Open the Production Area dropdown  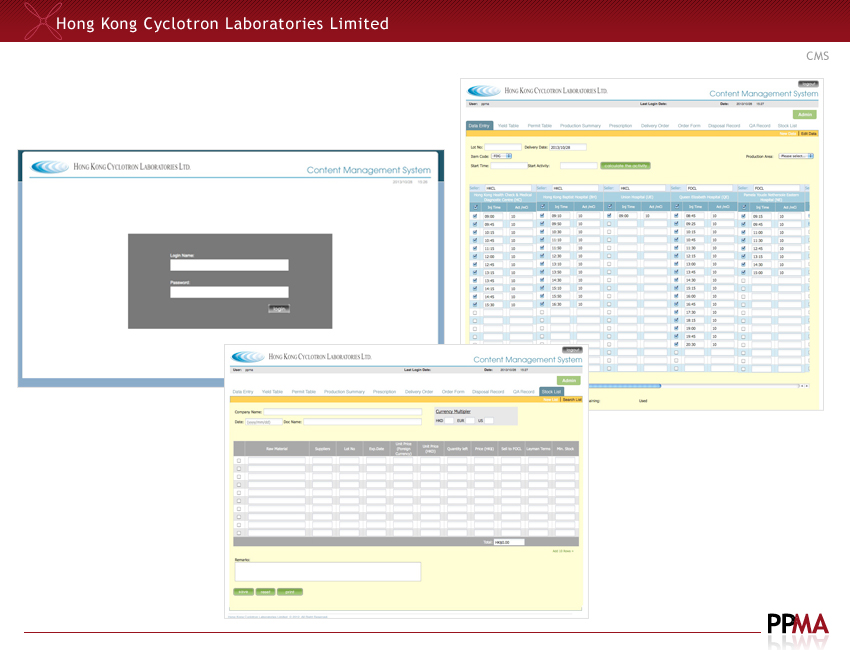point(796,156)
